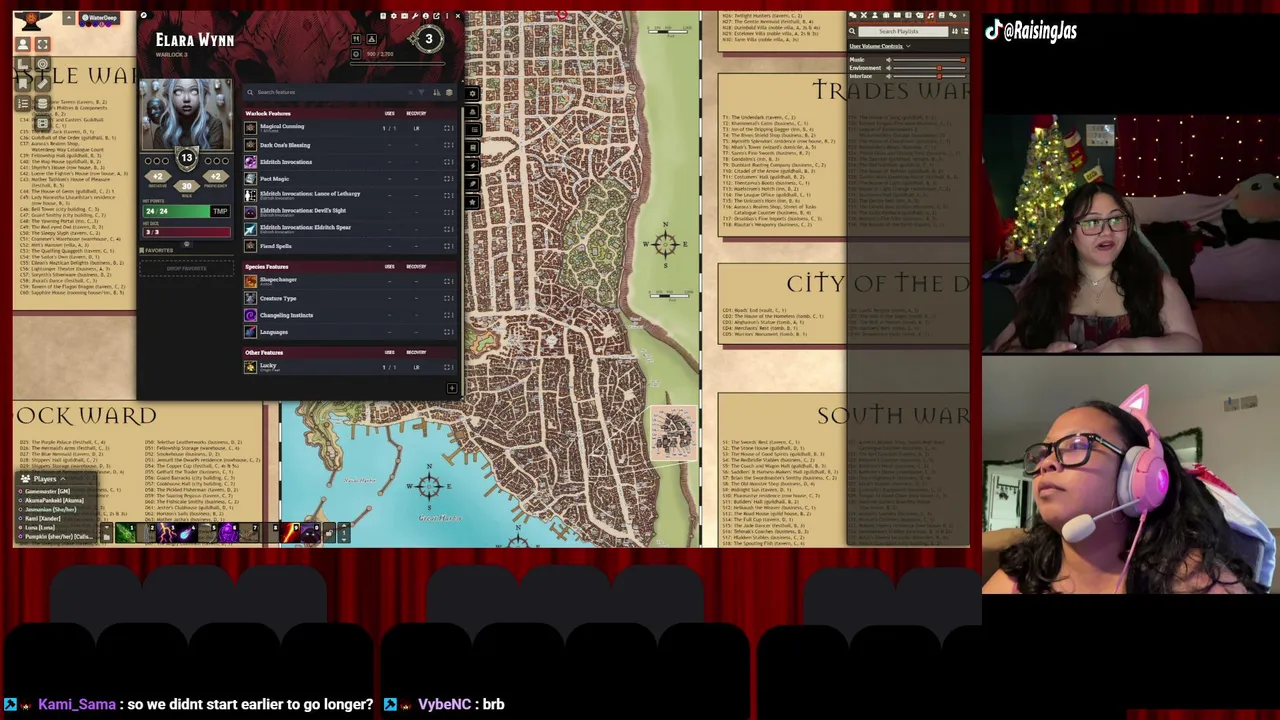Screen dimensions: 1280x720
Task: Go to next hotbar page
Action: tap(344, 525)
